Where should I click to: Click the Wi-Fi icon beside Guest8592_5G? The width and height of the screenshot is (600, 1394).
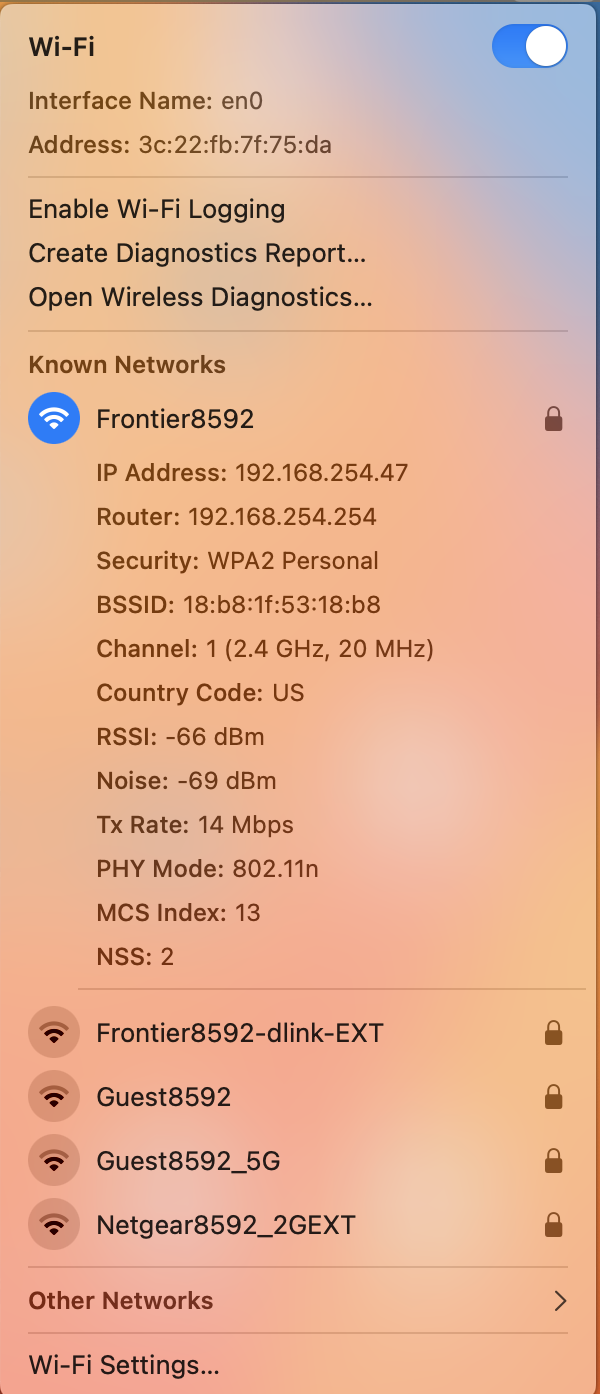point(54,1160)
